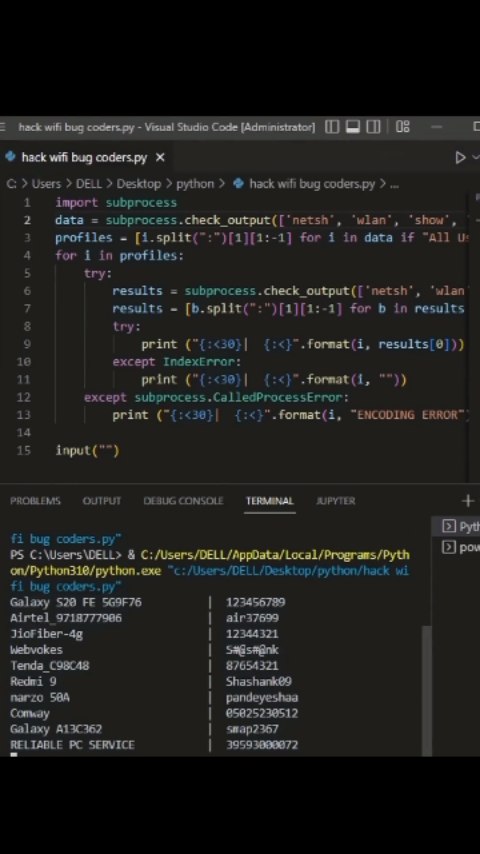
Task: Toggle primary side bar layout icon
Action: (331, 127)
